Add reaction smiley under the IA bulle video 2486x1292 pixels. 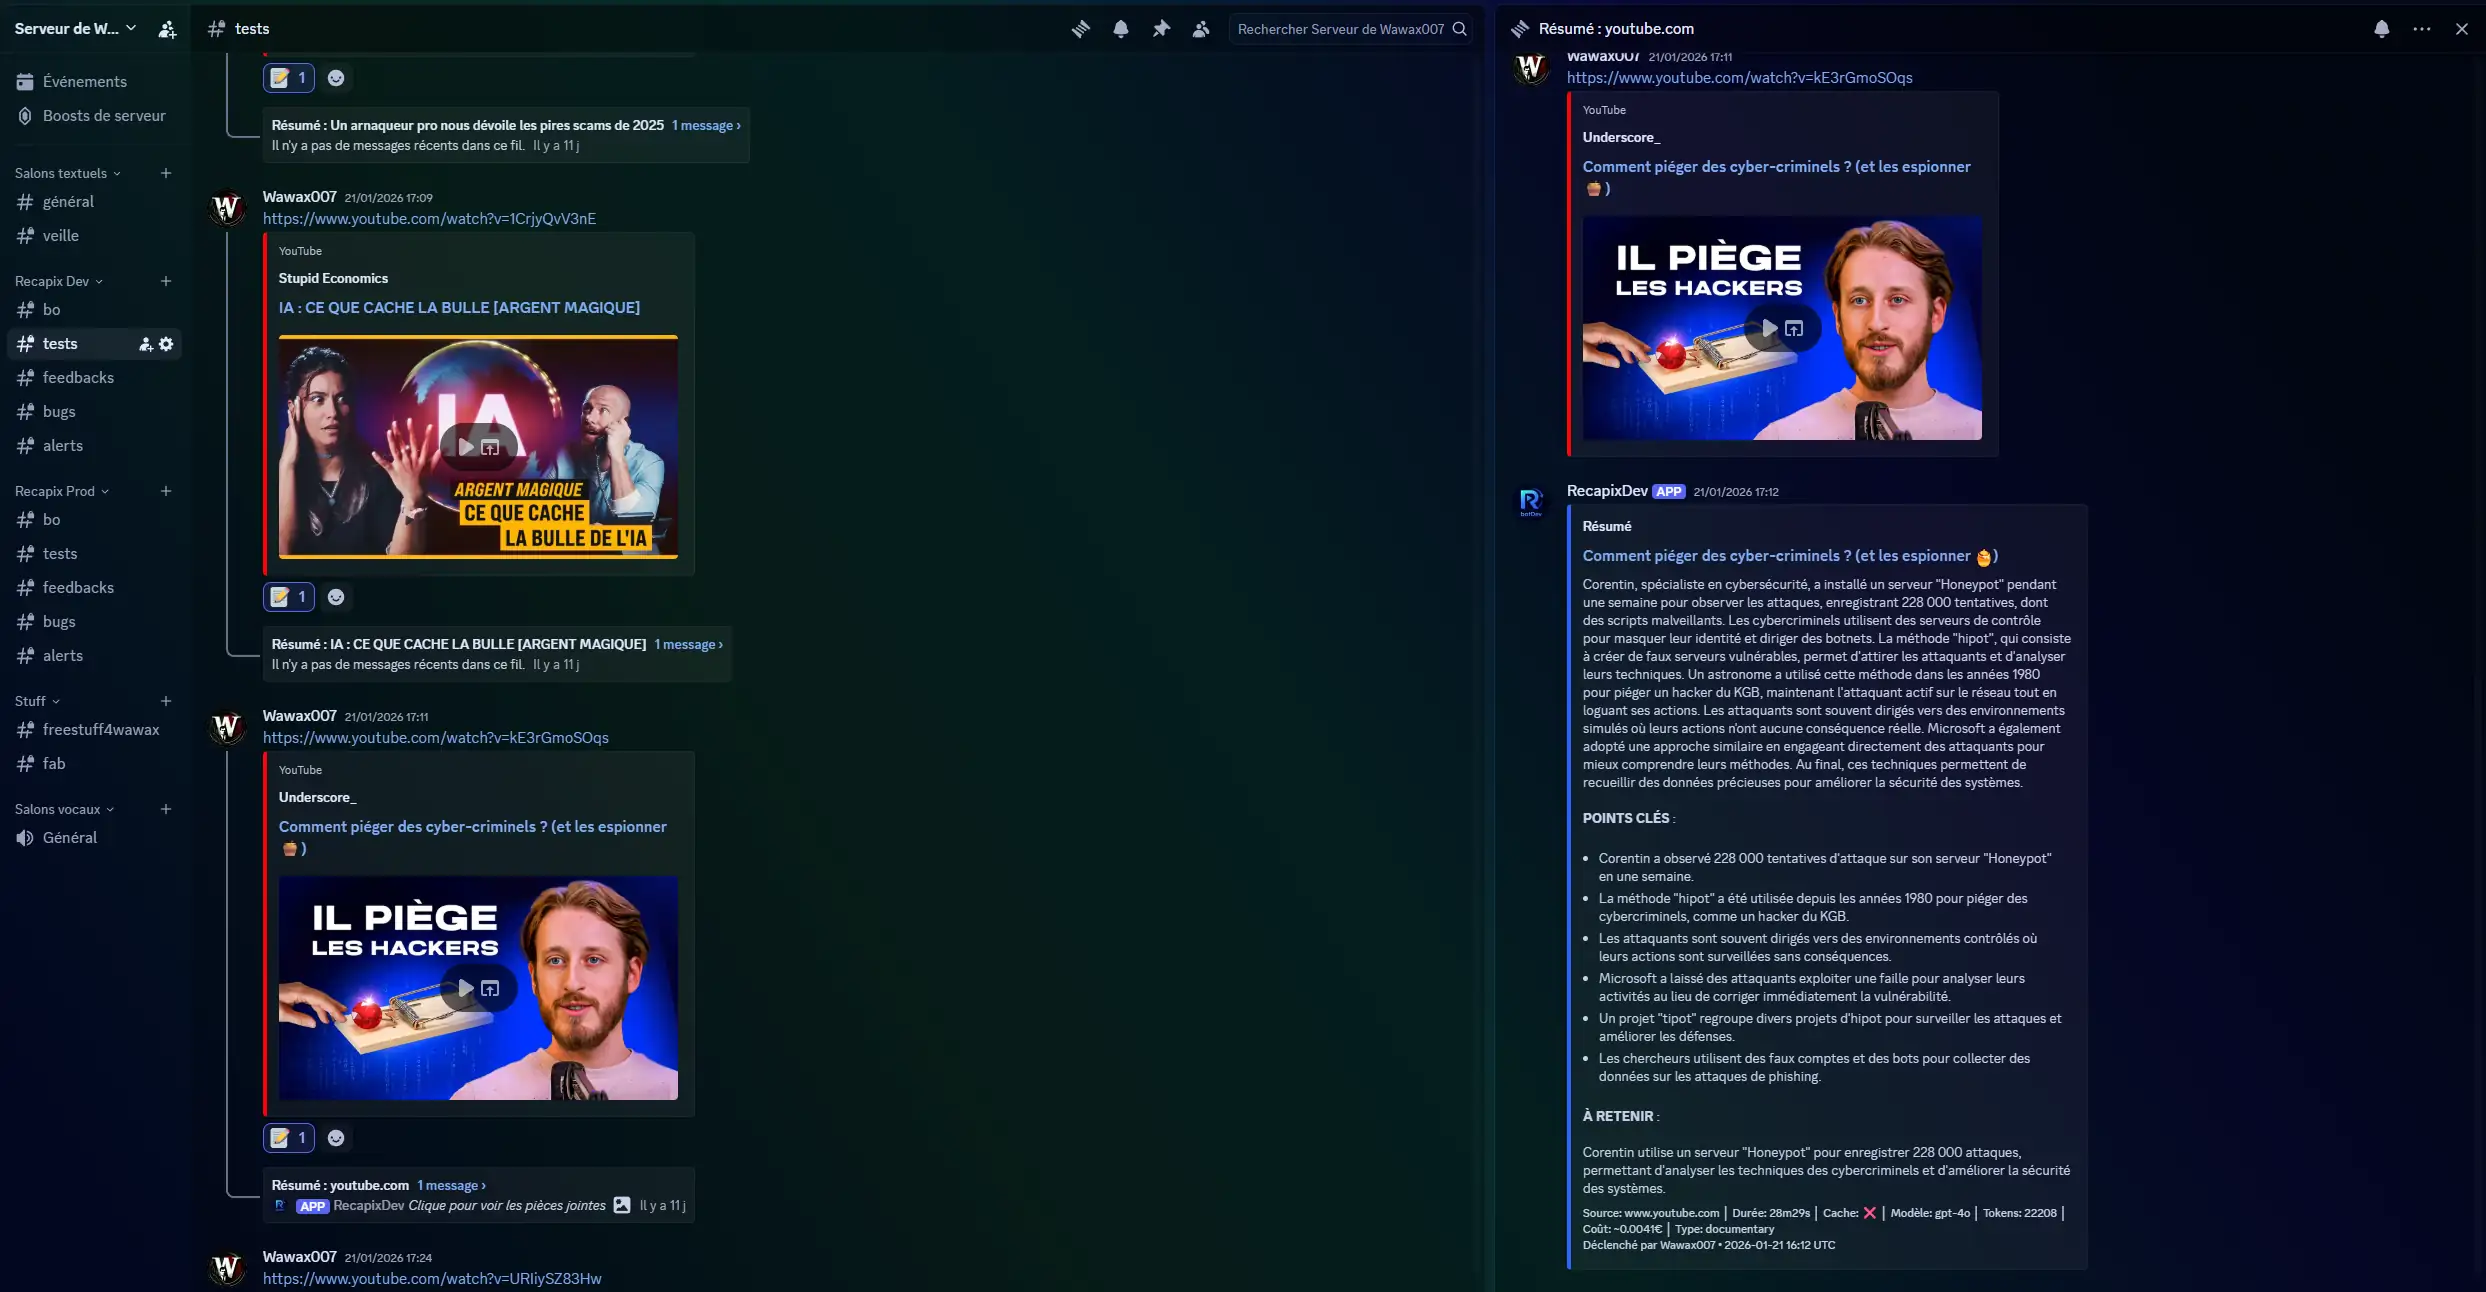[x=336, y=597]
